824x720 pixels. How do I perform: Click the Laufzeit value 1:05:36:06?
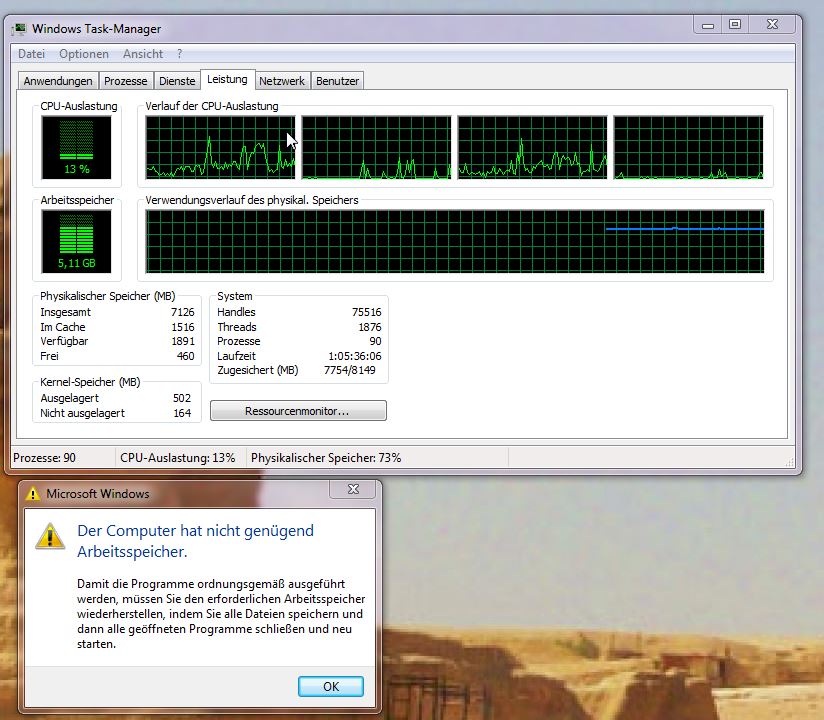355,356
